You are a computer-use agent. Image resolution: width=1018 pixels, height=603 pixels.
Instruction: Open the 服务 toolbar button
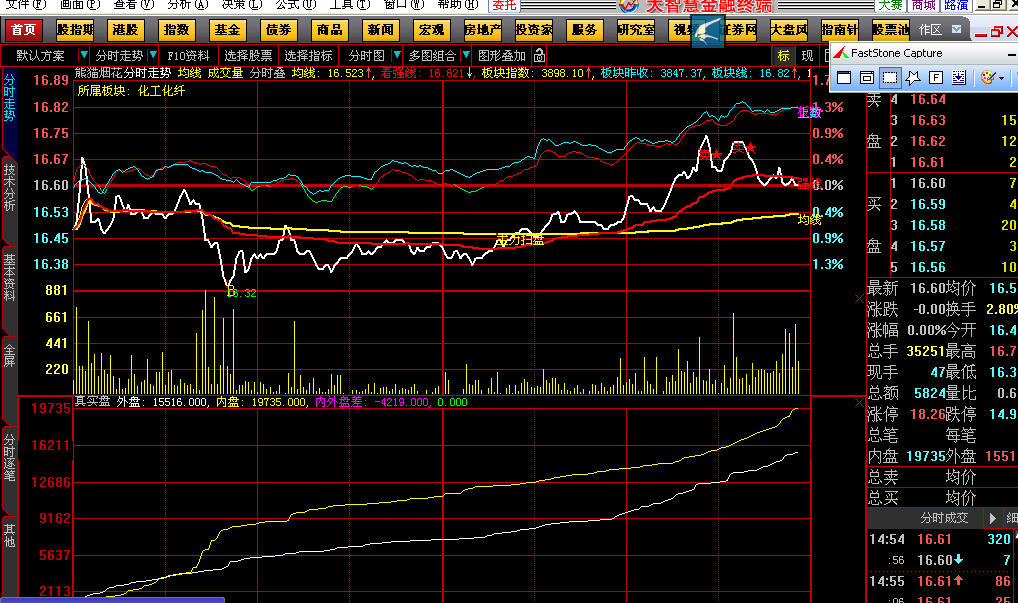(x=584, y=30)
